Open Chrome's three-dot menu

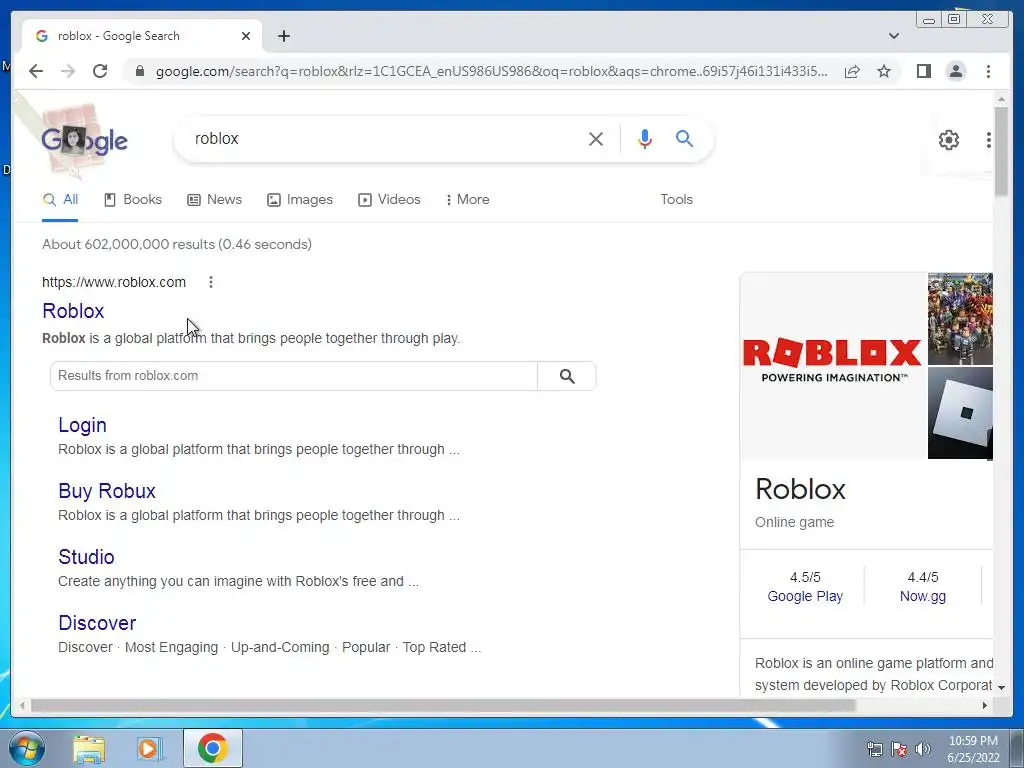988,71
